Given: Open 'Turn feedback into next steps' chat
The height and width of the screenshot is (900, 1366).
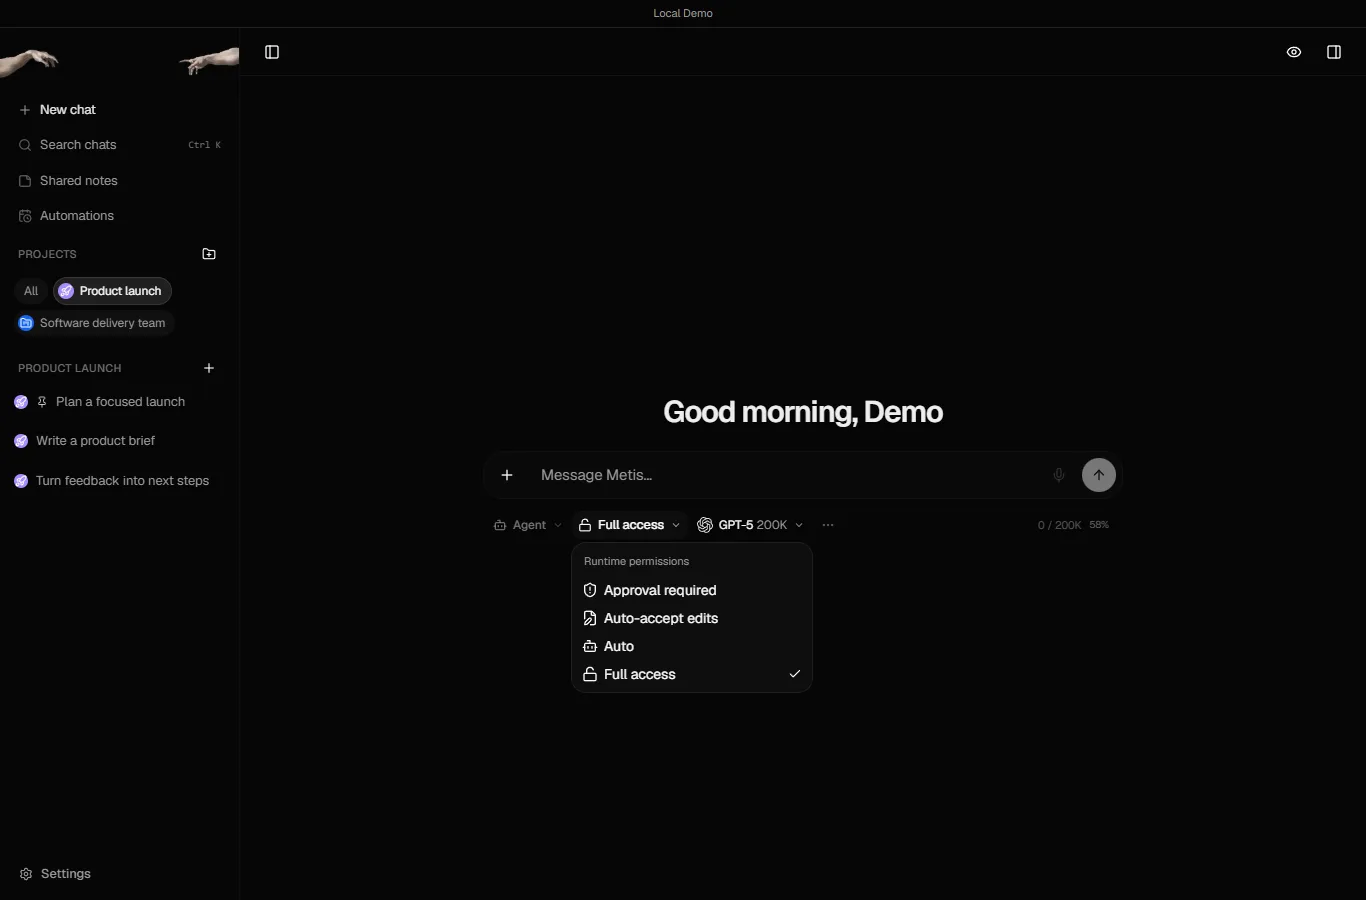Looking at the screenshot, I should click(119, 481).
